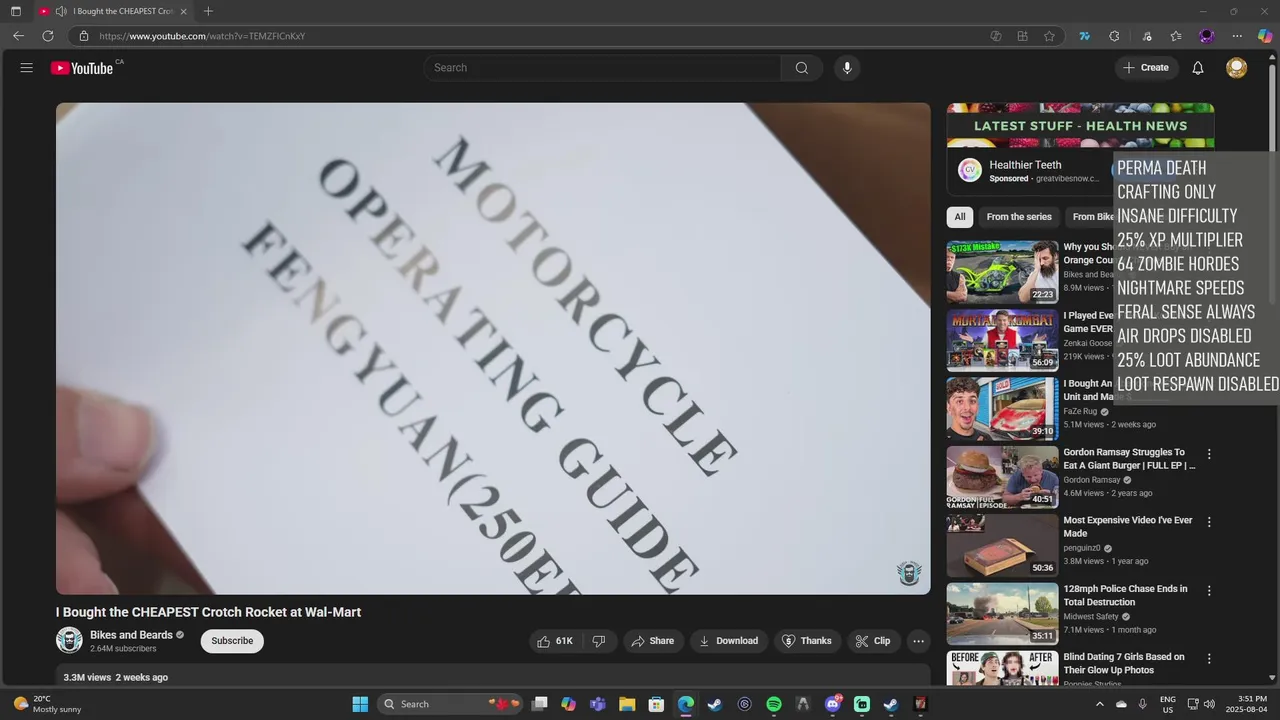This screenshot has width=1280, height=720.
Task: Click the video player frame
Action: (493, 348)
